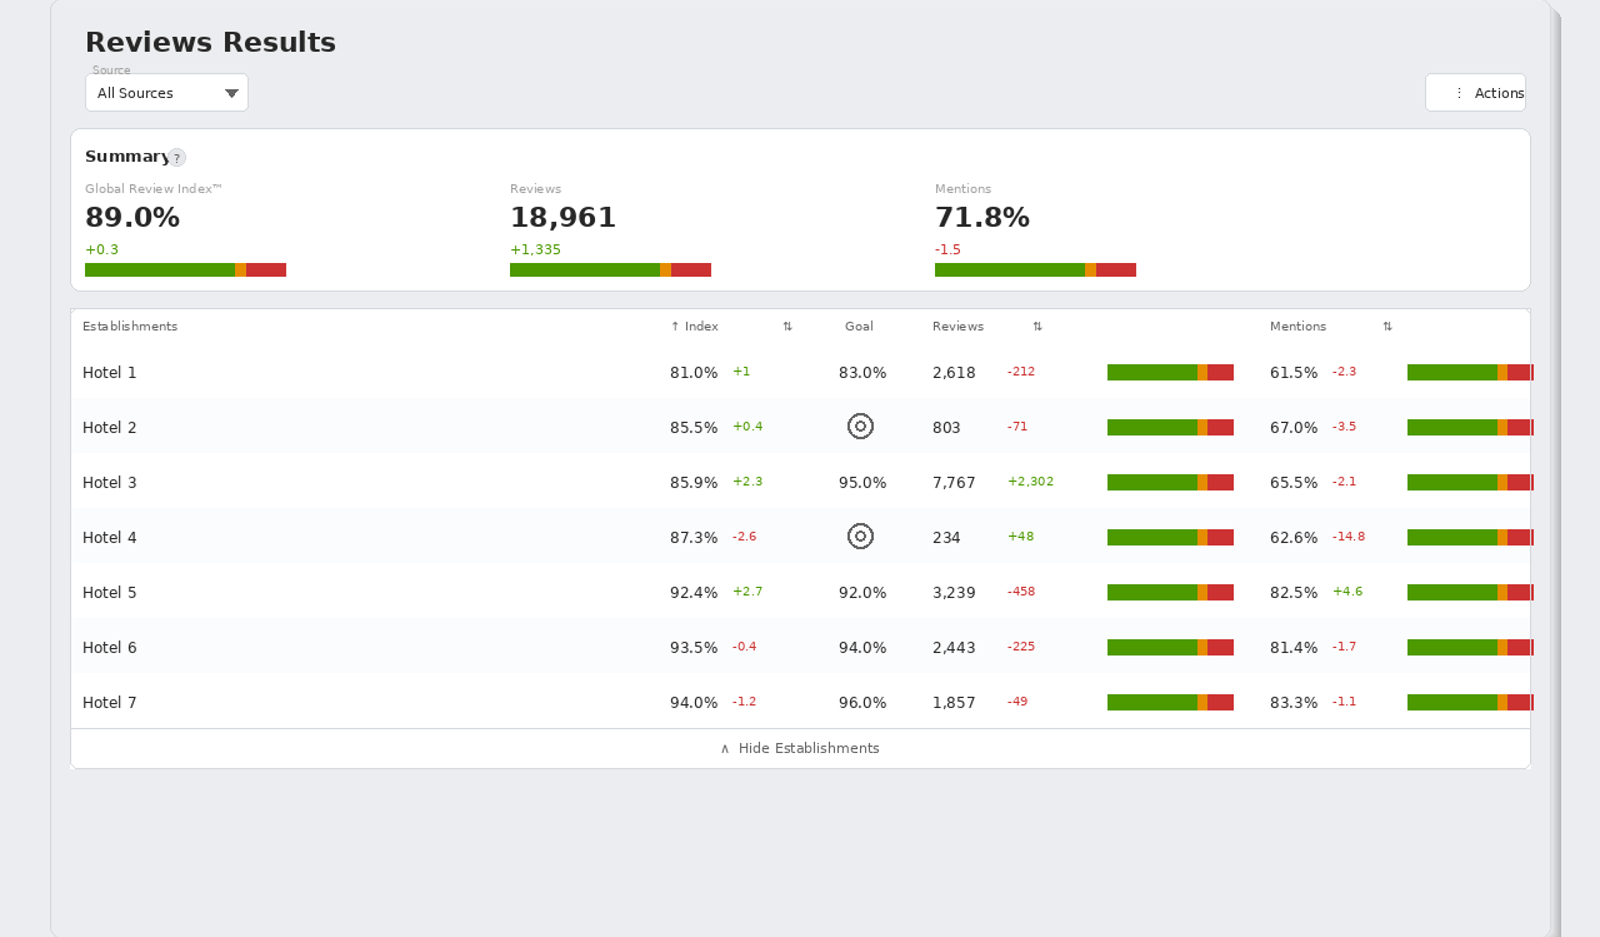Click Hotel 6's 2,443 reviews count
This screenshot has height=937, width=1600.
(954, 648)
